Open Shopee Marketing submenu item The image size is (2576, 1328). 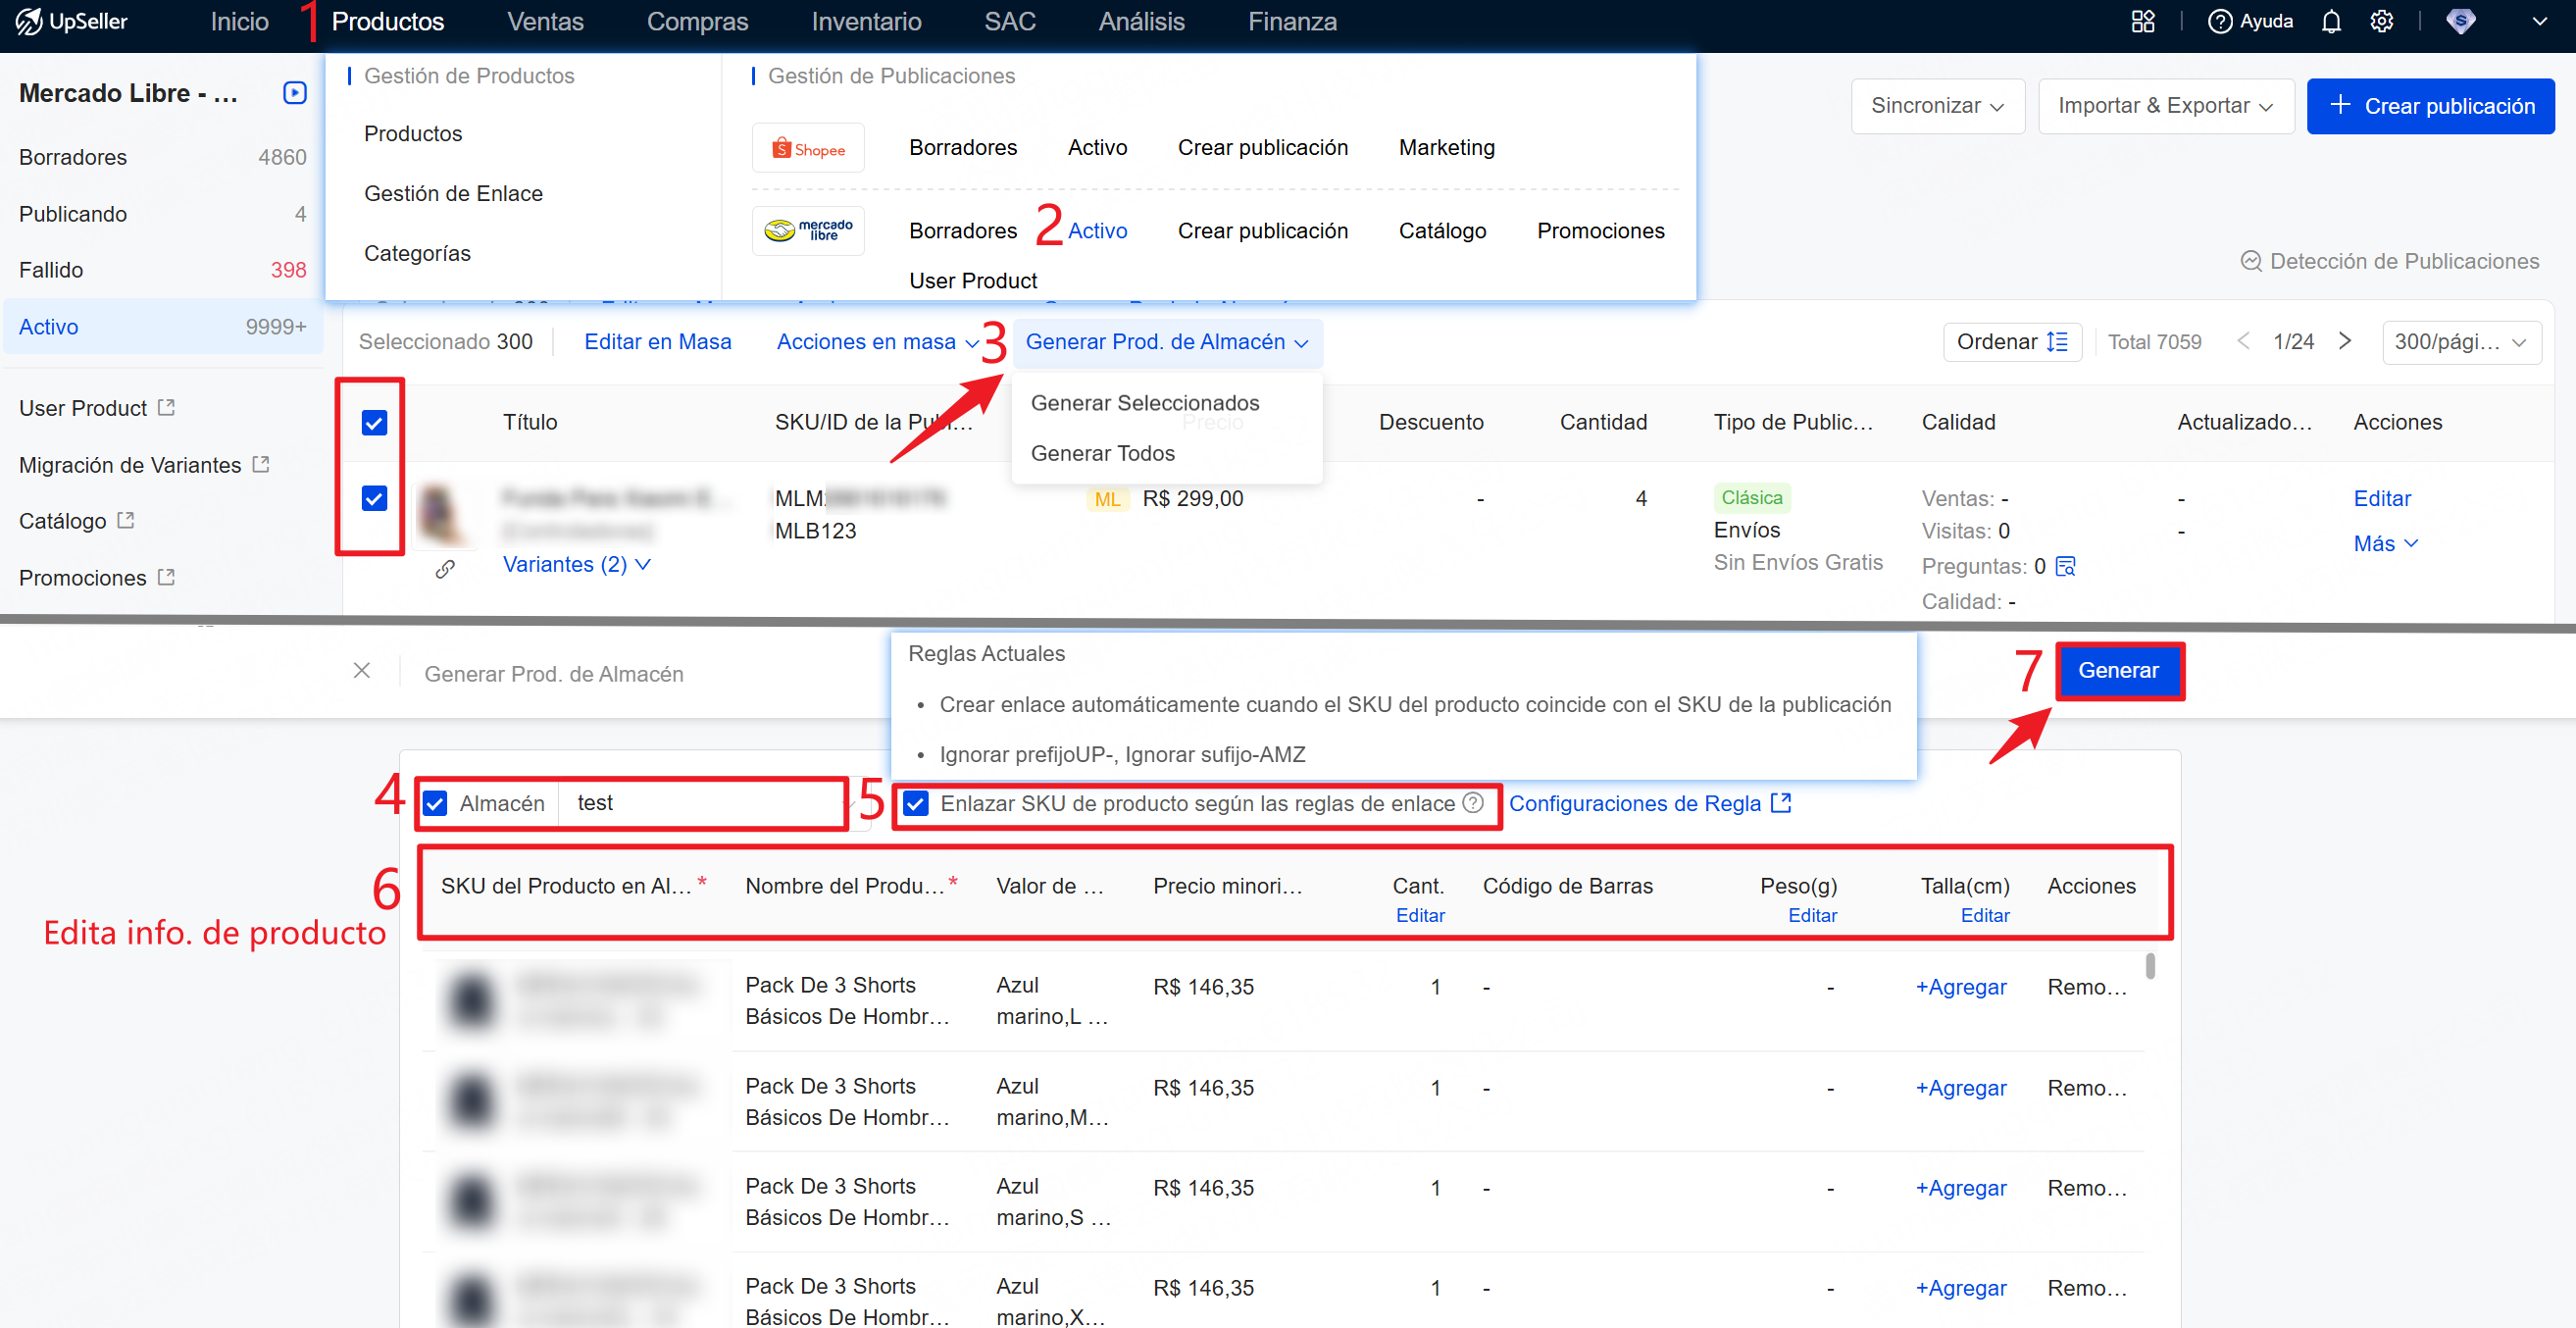pyautogui.click(x=1446, y=148)
